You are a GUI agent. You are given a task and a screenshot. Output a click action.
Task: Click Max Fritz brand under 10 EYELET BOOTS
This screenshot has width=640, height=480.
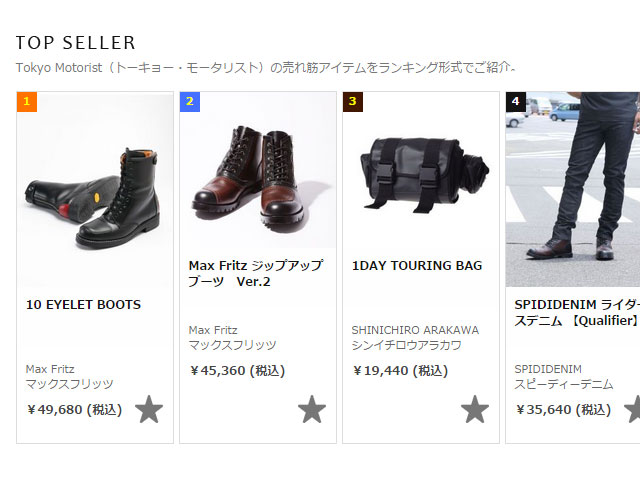click(50, 369)
